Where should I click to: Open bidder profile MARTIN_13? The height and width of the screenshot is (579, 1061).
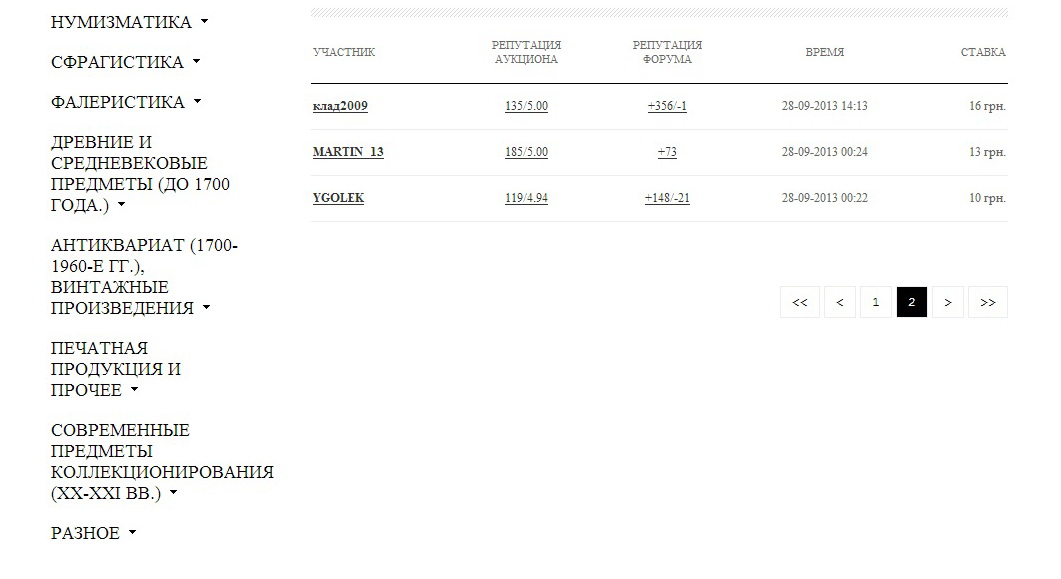pyautogui.click(x=348, y=152)
